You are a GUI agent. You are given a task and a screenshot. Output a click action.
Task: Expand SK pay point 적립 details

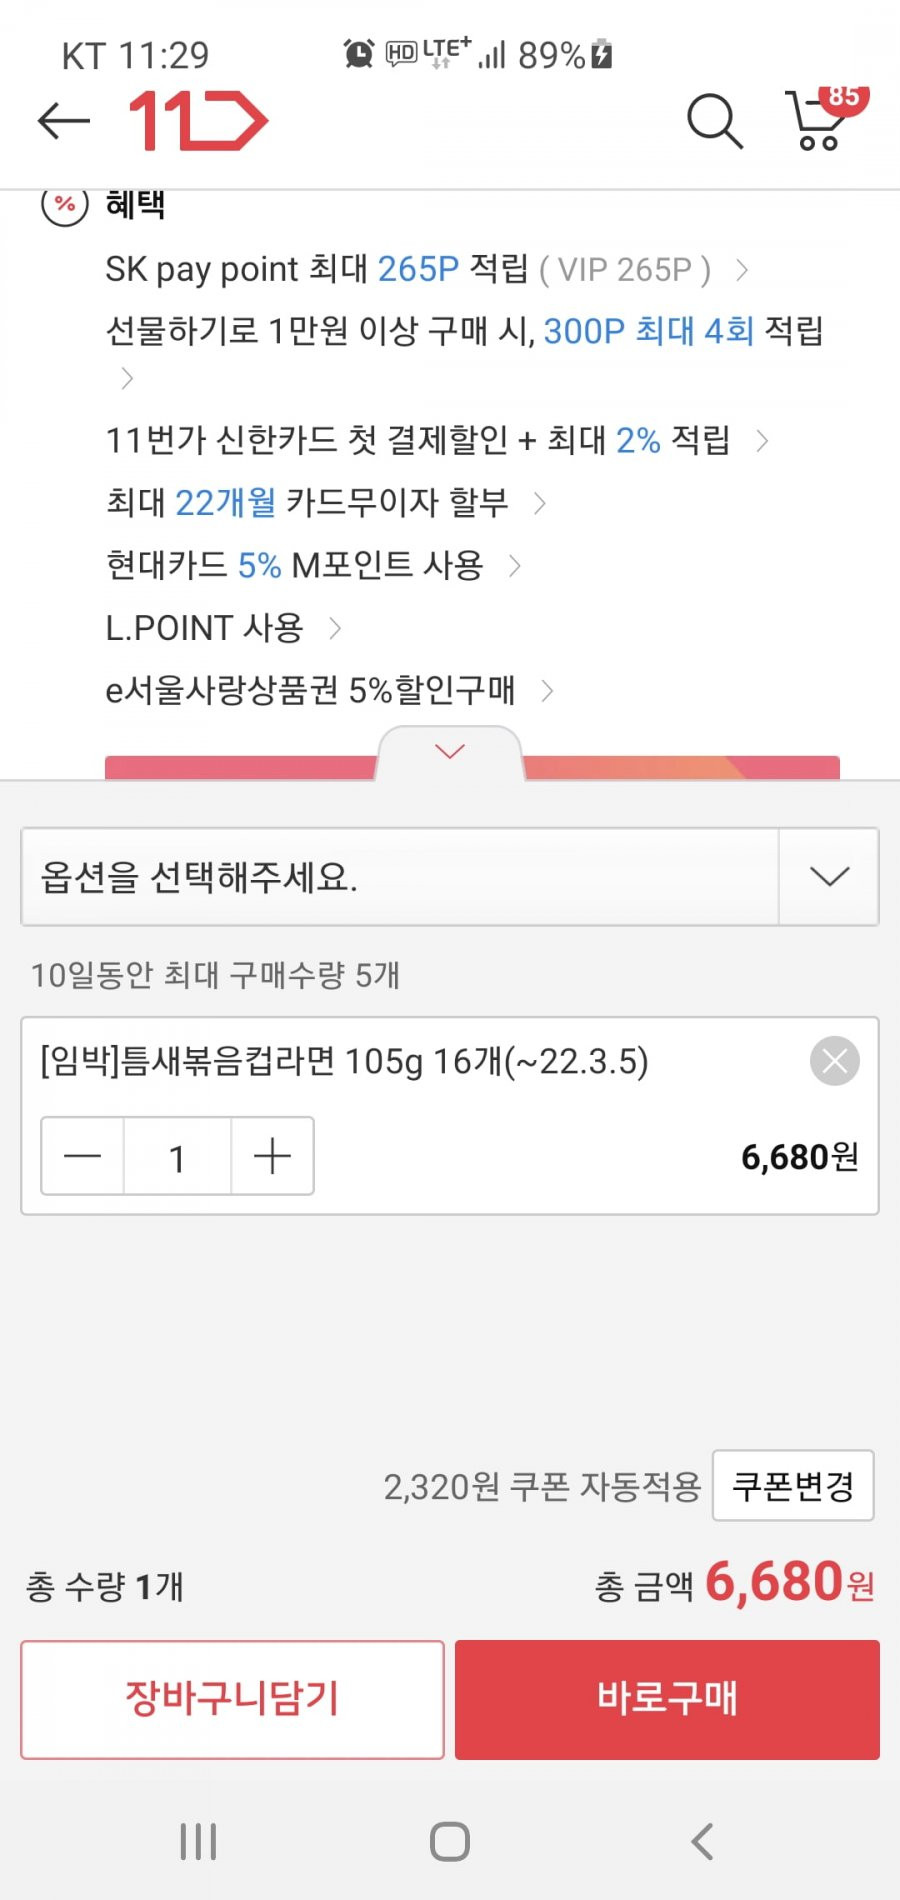coord(427,269)
